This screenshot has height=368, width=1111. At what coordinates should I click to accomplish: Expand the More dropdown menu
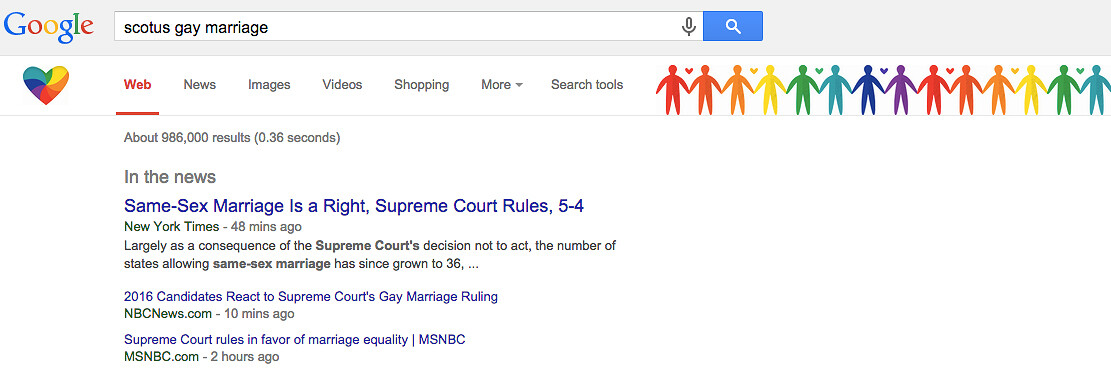[x=502, y=84]
